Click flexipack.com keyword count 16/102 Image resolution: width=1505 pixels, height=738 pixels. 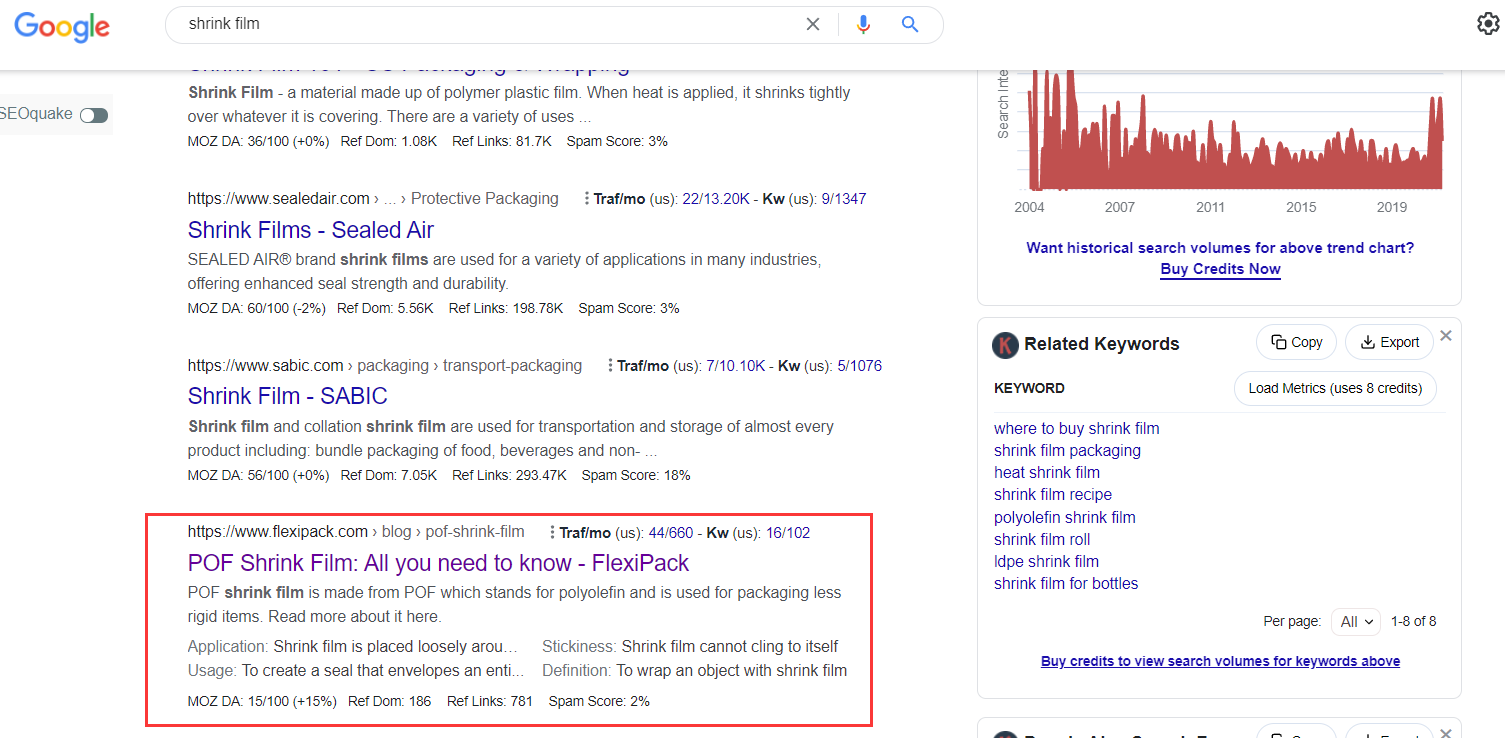coord(788,533)
